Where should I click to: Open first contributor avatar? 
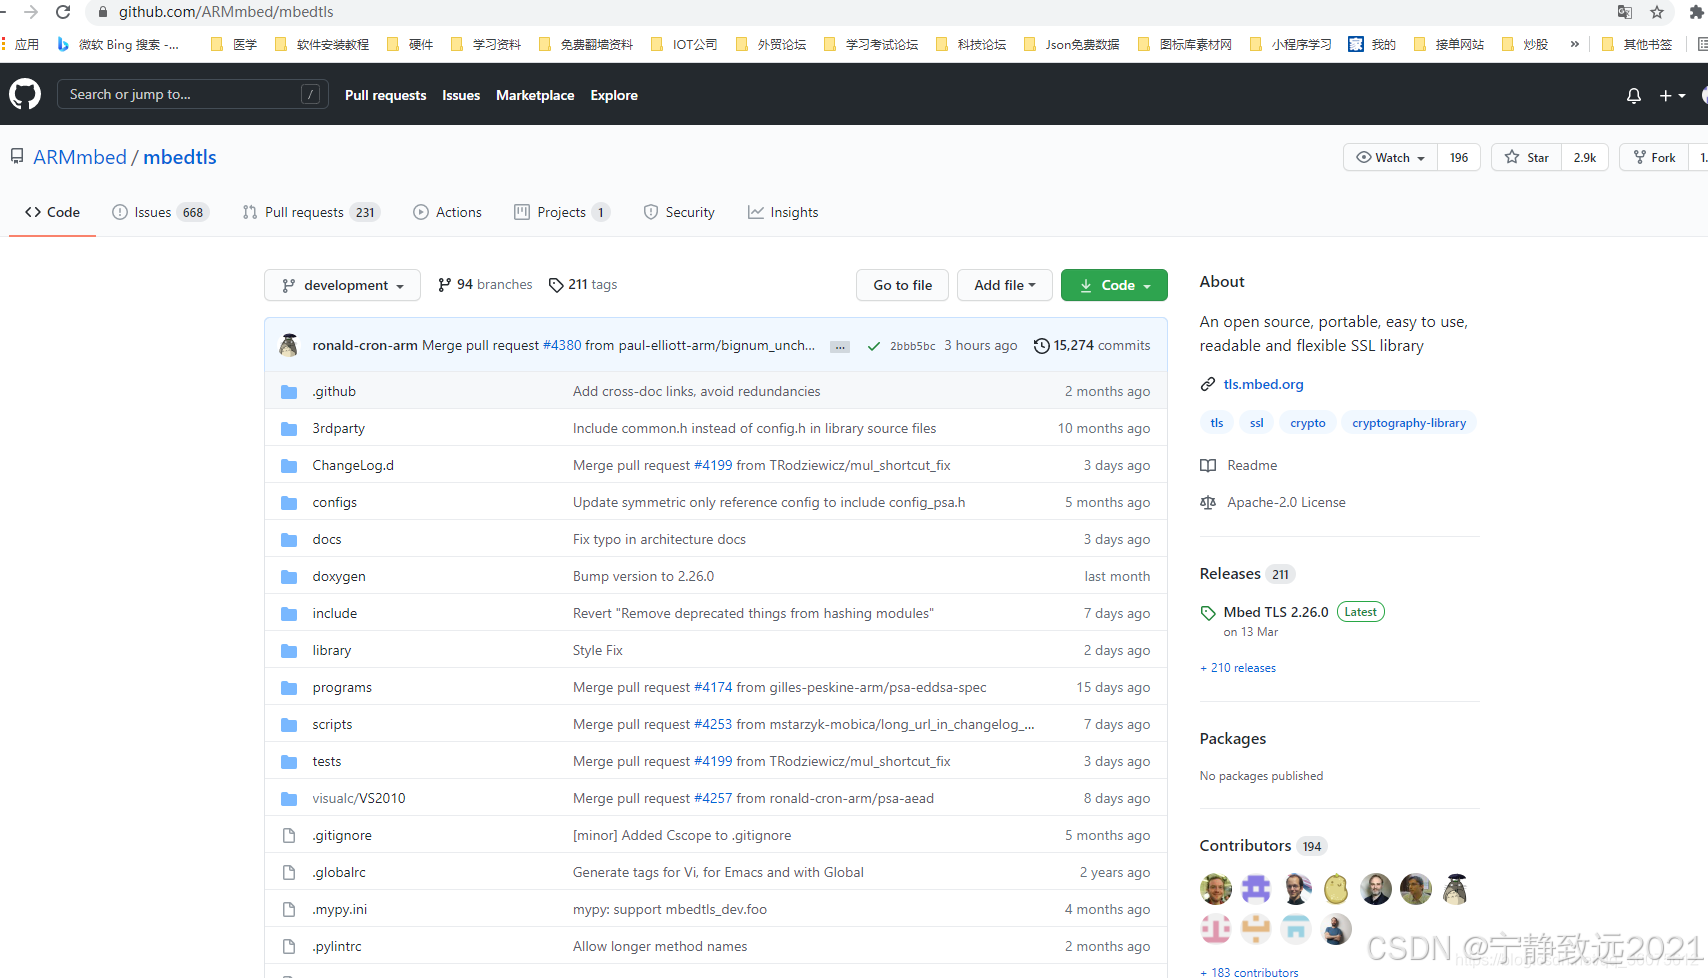[1216, 889]
